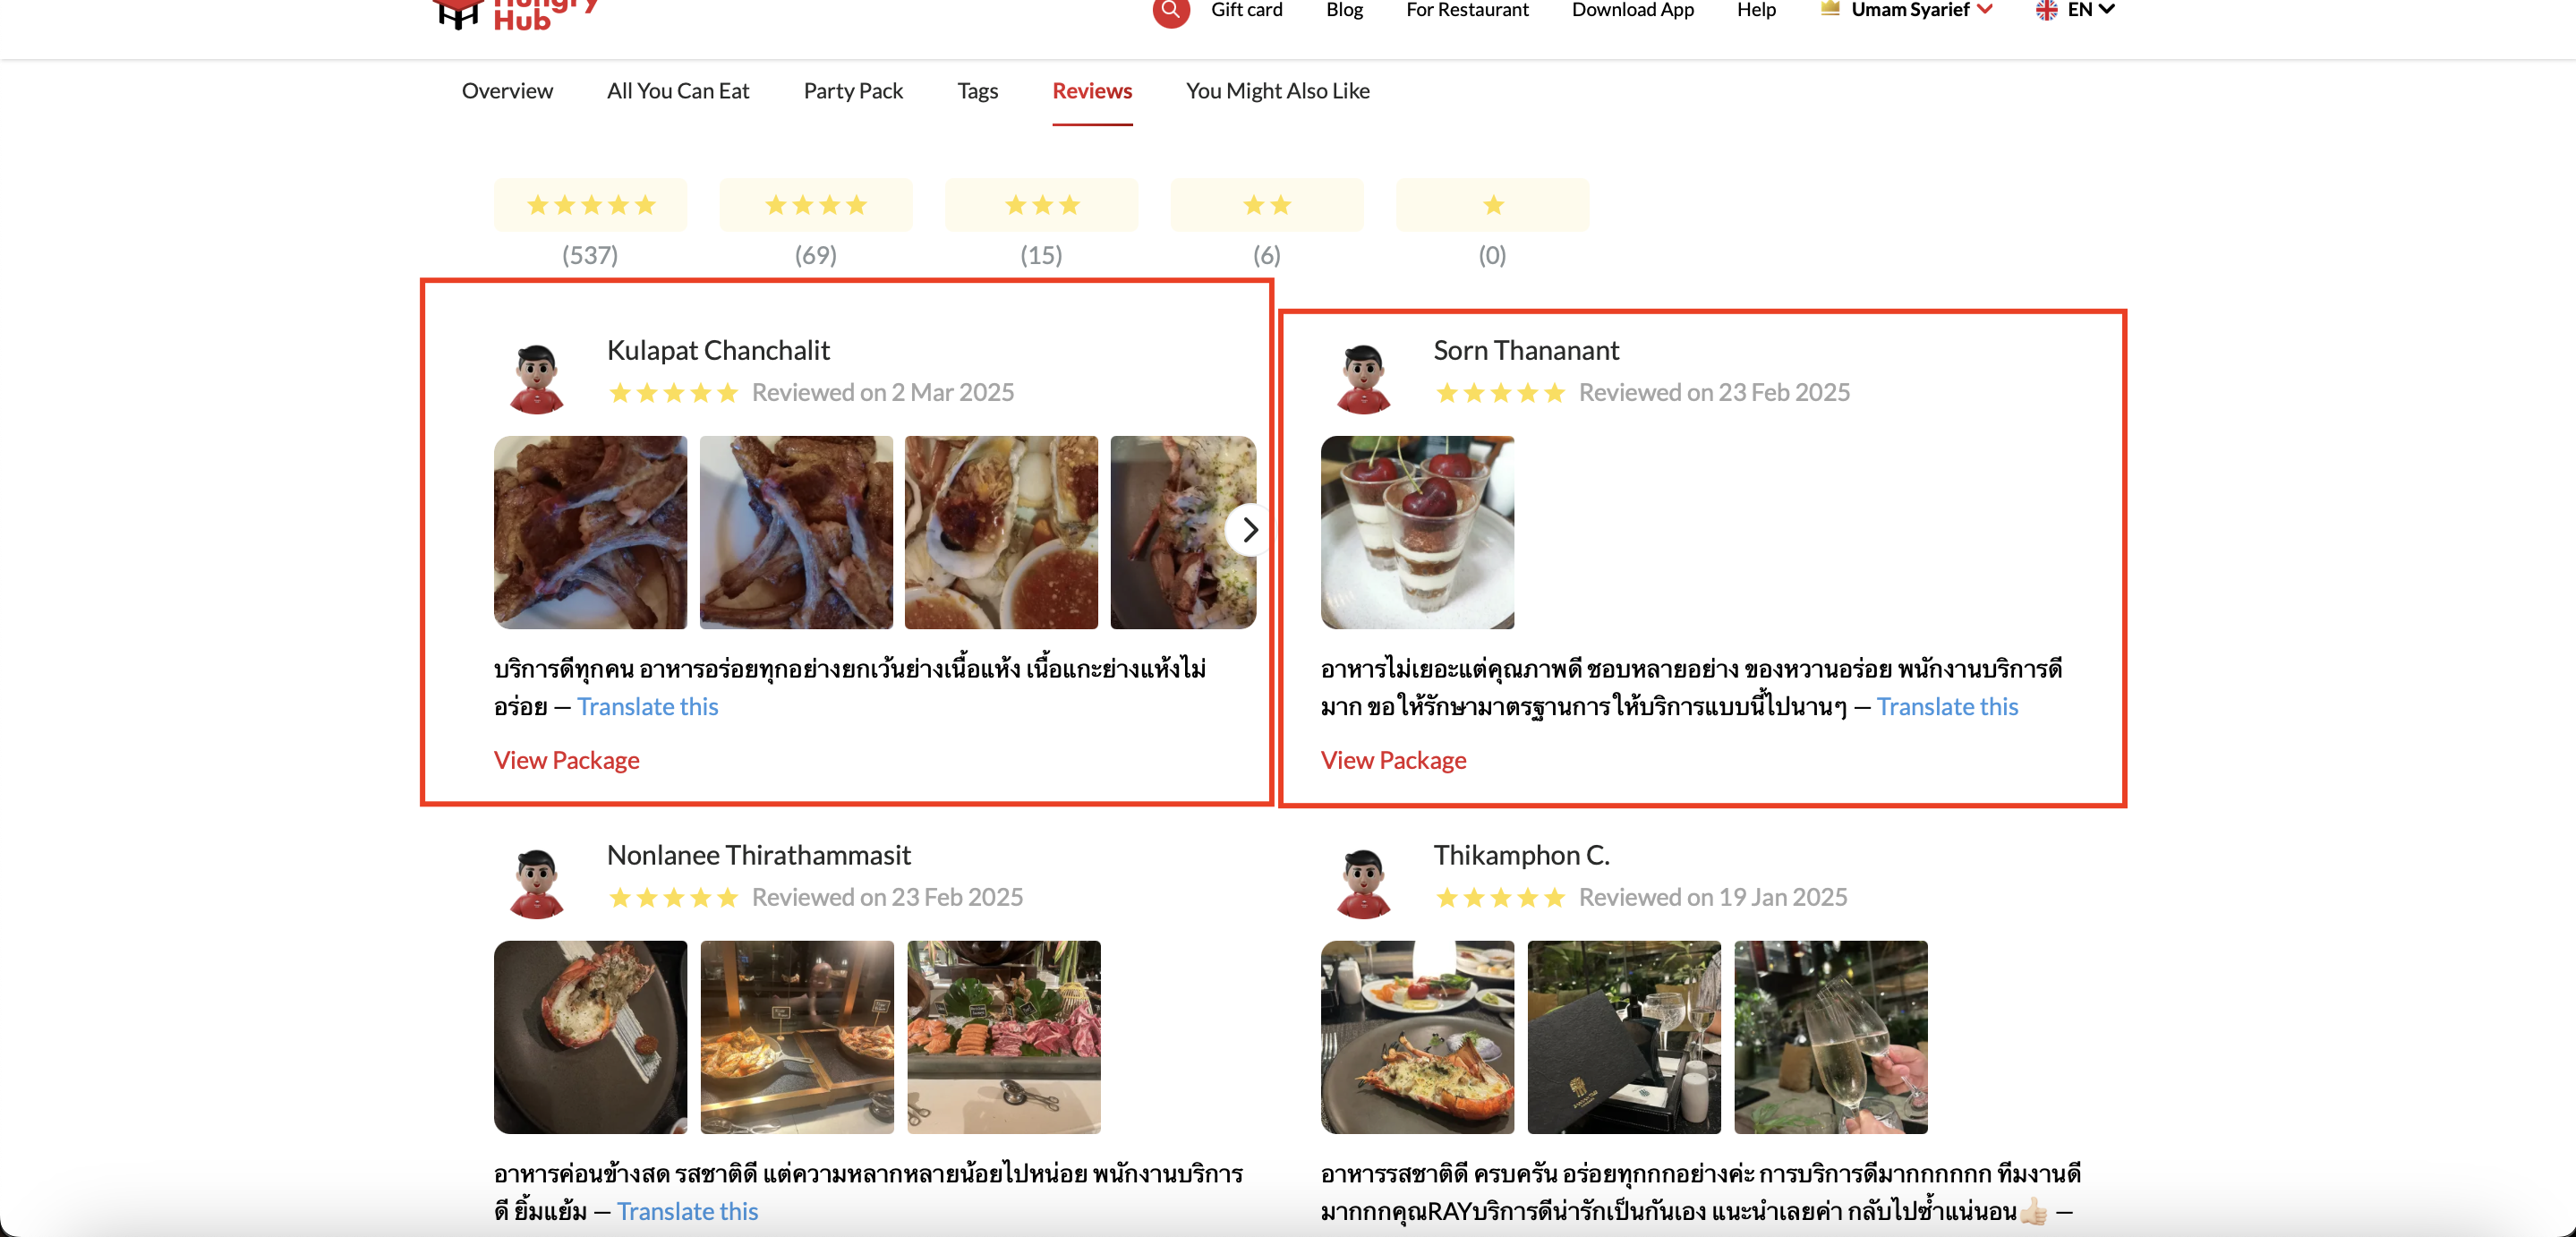Switch to the All You Can Eat tab
Image resolution: width=2576 pixels, height=1237 pixels.
[678, 91]
